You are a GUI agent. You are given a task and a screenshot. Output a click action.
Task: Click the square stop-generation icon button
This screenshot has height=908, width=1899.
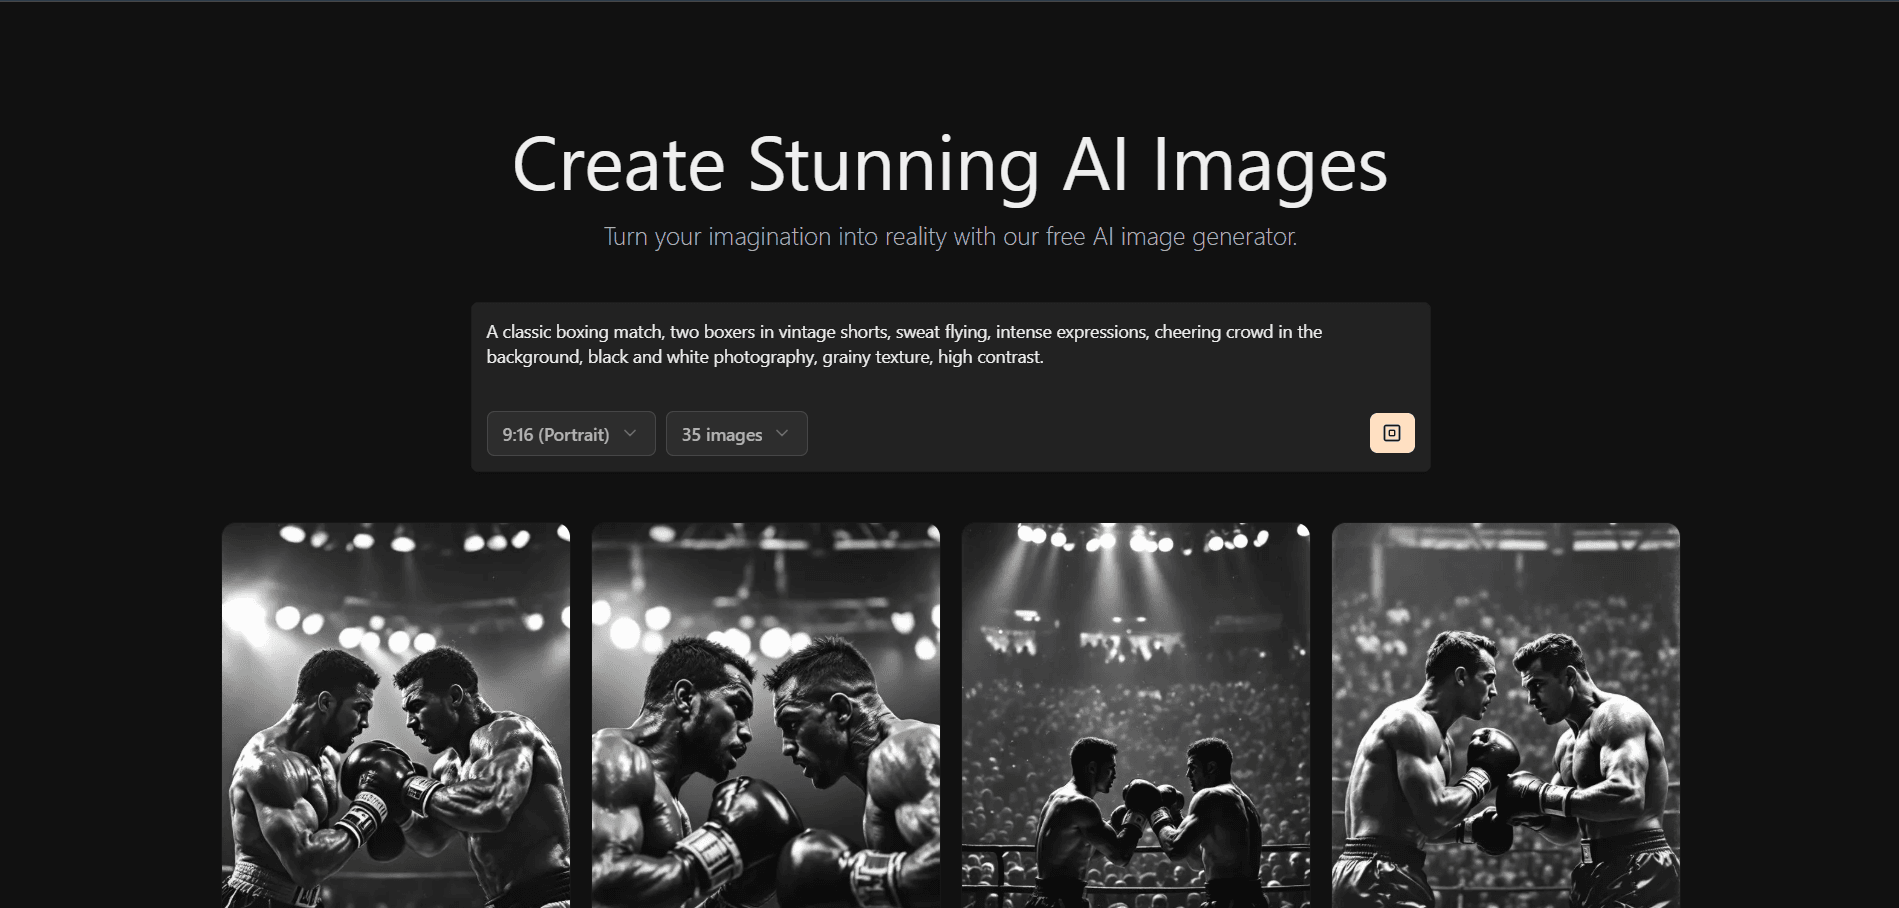pyautogui.click(x=1391, y=433)
